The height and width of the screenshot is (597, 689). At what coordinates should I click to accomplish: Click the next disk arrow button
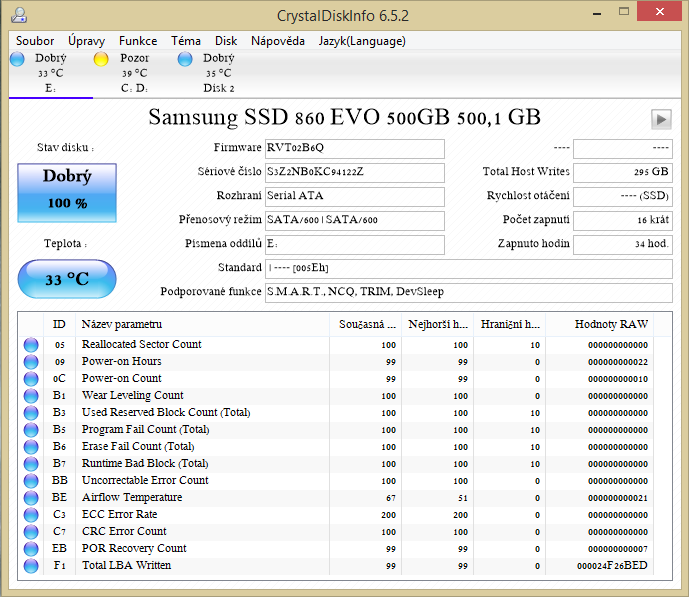pyautogui.click(x=660, y=119)
